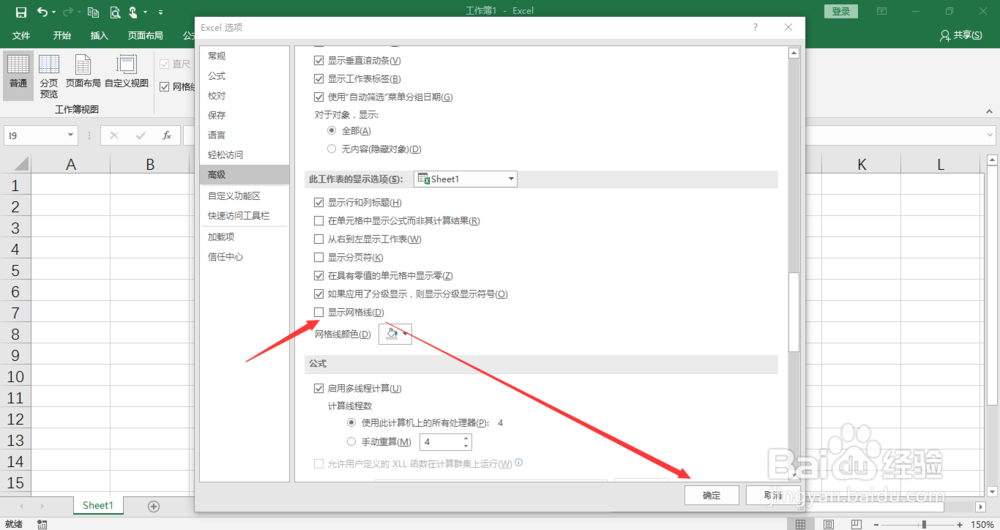Open 自定义视图 custom views
The height and width of the screenshot is (530, 1000).
(126, 71)
